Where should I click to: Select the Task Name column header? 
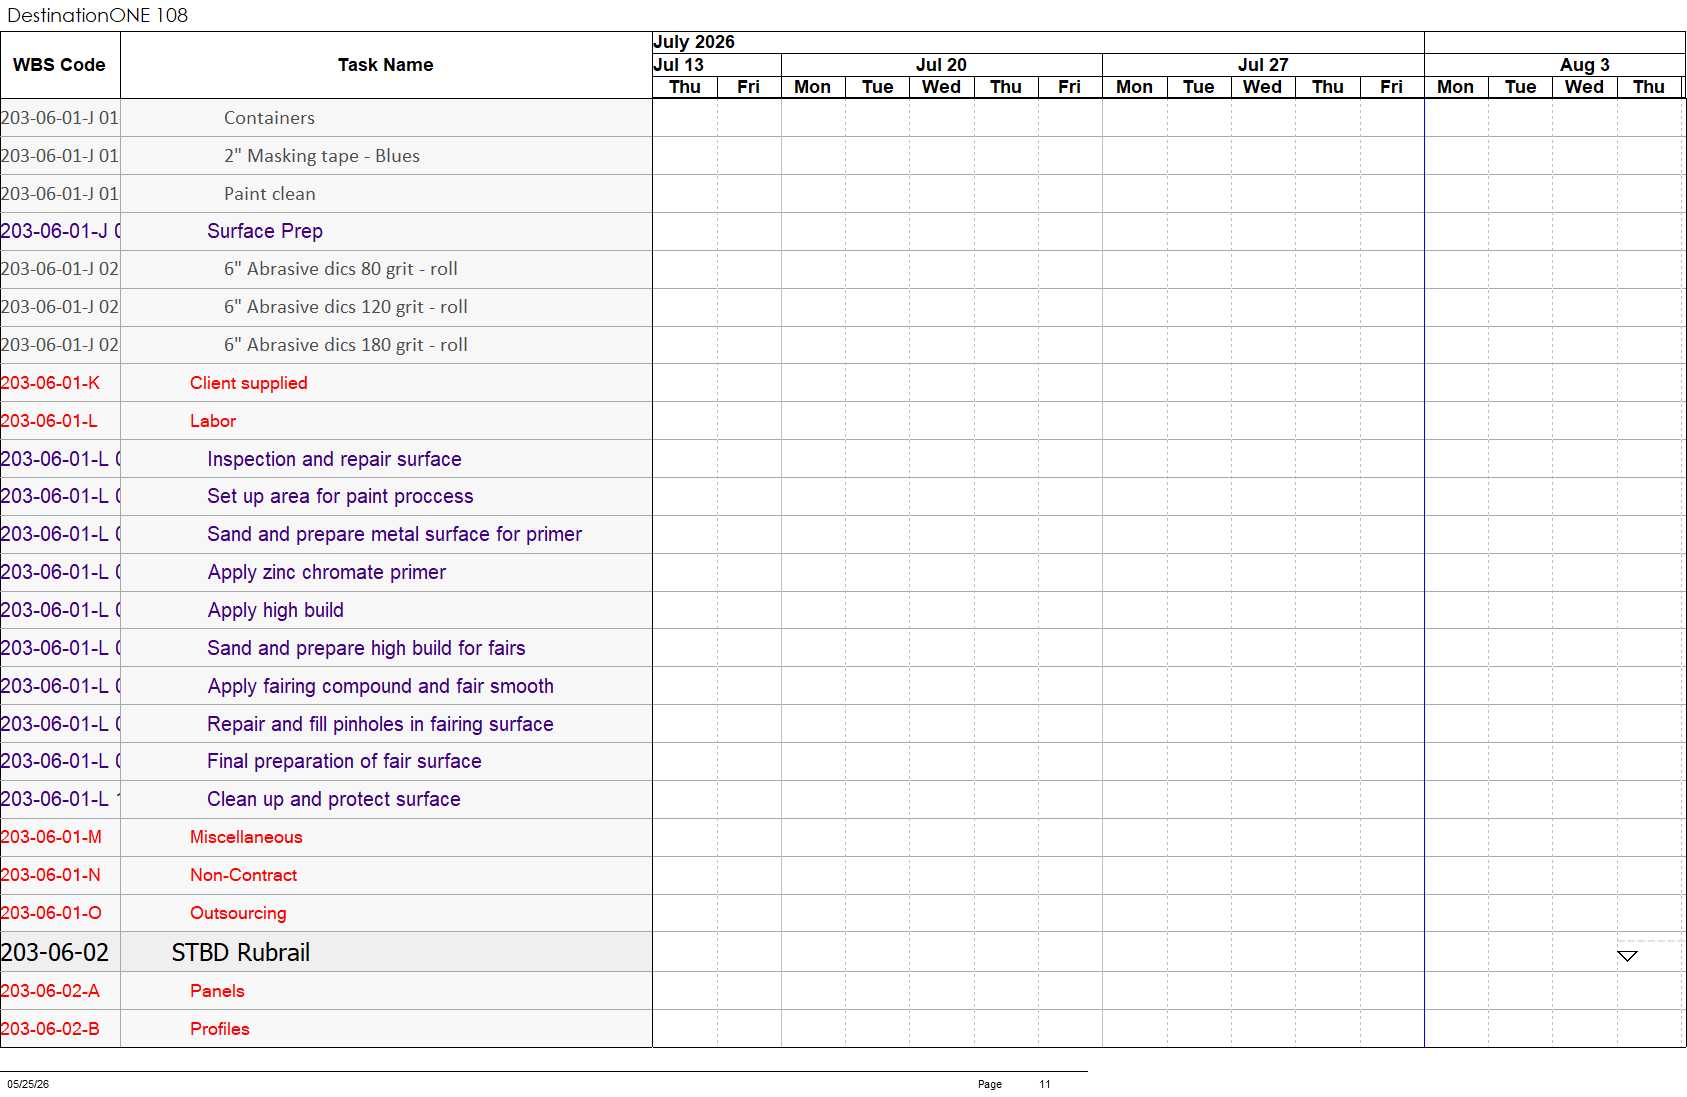pos(386,65)
